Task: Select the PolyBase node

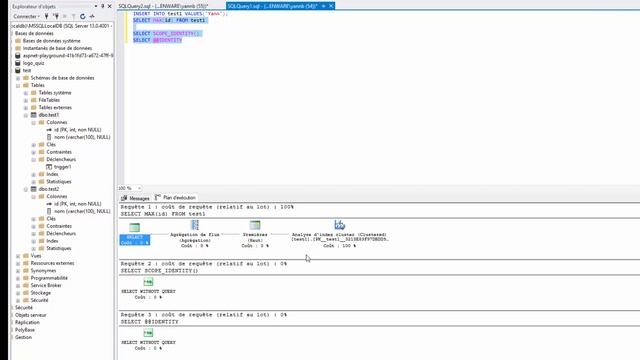Action: point(25,330)
